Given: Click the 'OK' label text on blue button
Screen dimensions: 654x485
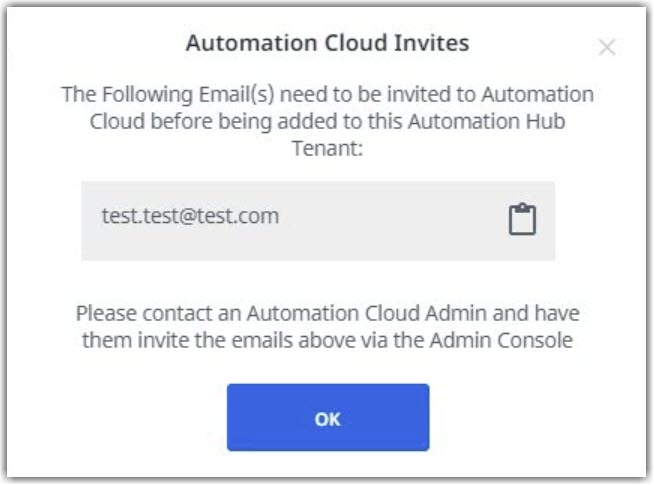Looking at the screenshot, I should click(x=328, y=420).
